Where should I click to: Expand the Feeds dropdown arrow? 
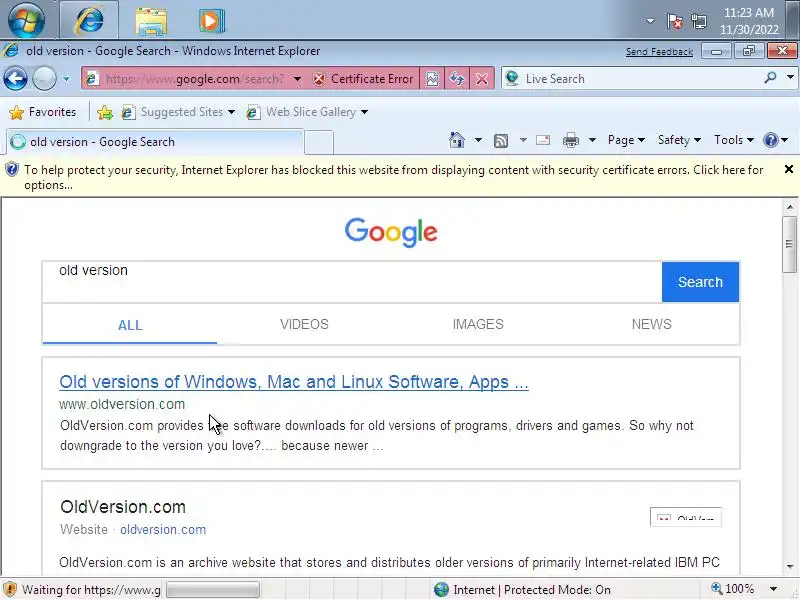click(523, 140)
